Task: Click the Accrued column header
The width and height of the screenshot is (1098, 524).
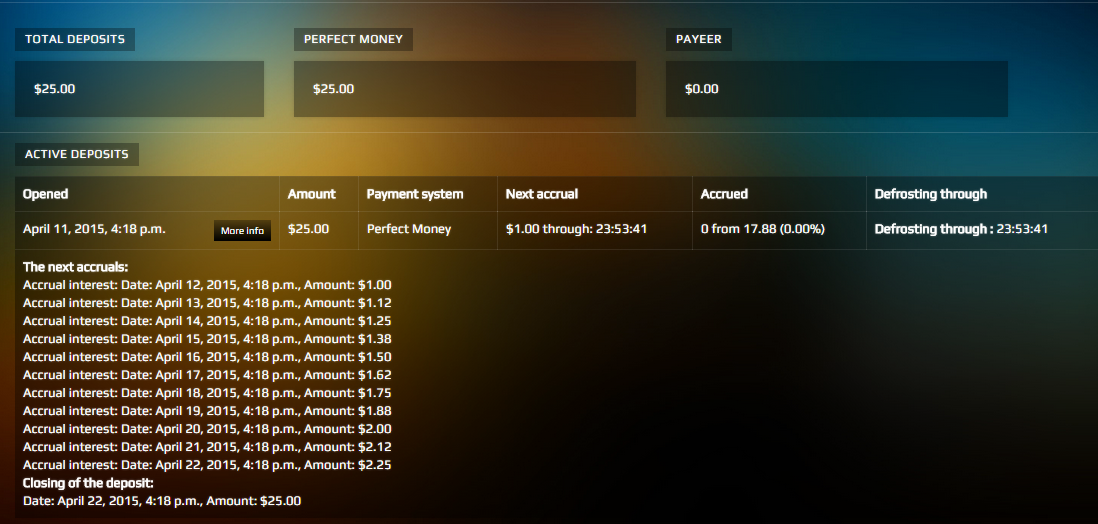Action: point(724,194)
